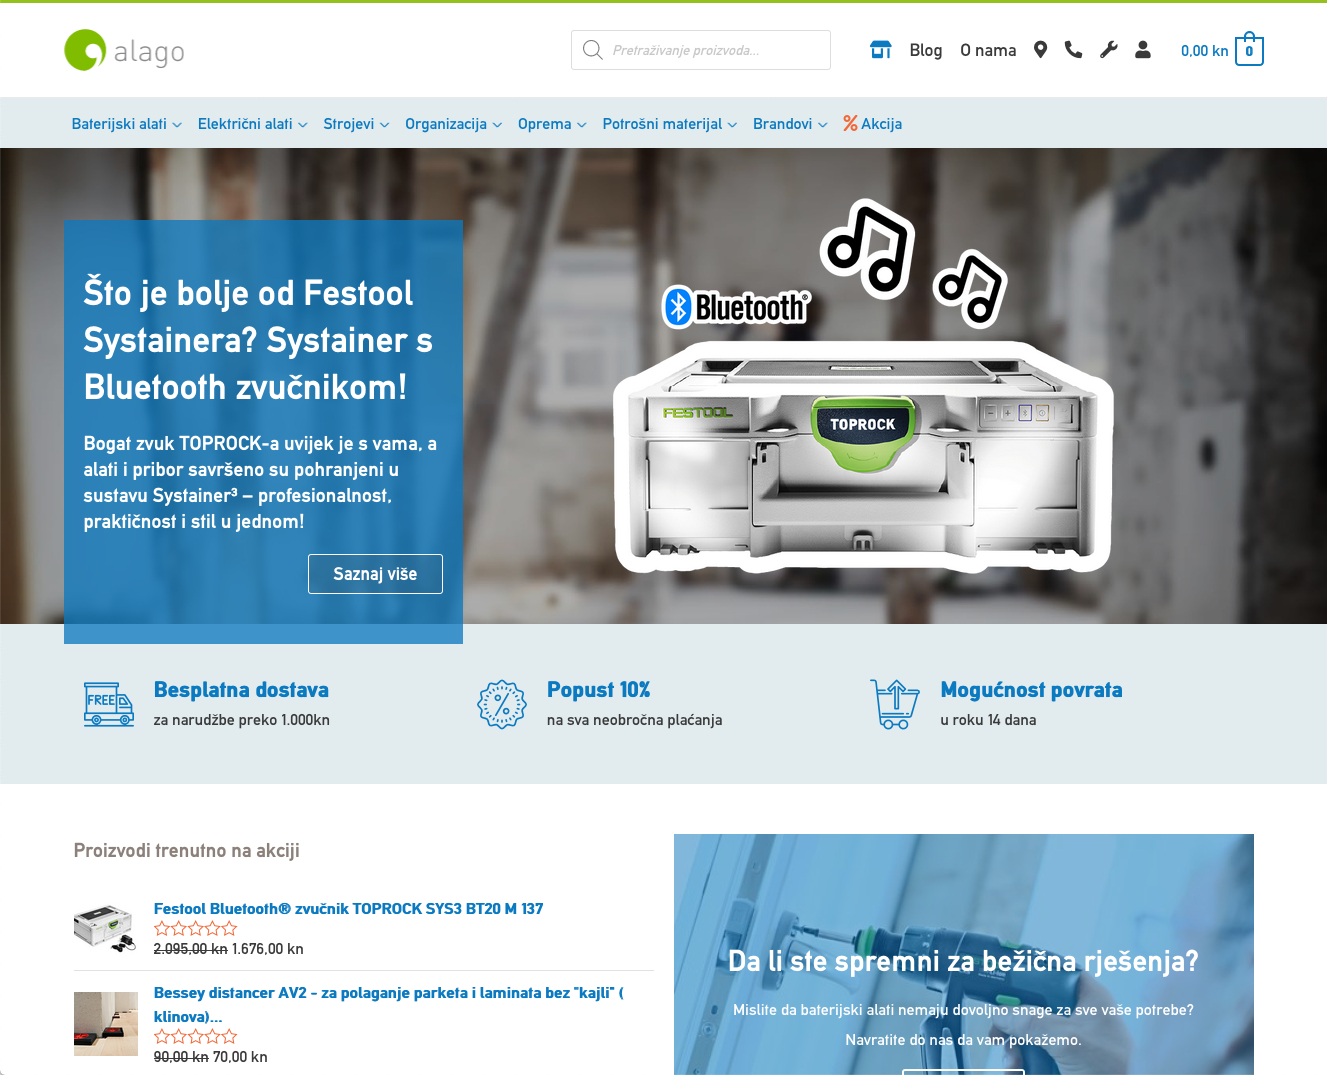Click the Mogućnost povrata heading
1327x1075 pixels.
coord(1031,690)
